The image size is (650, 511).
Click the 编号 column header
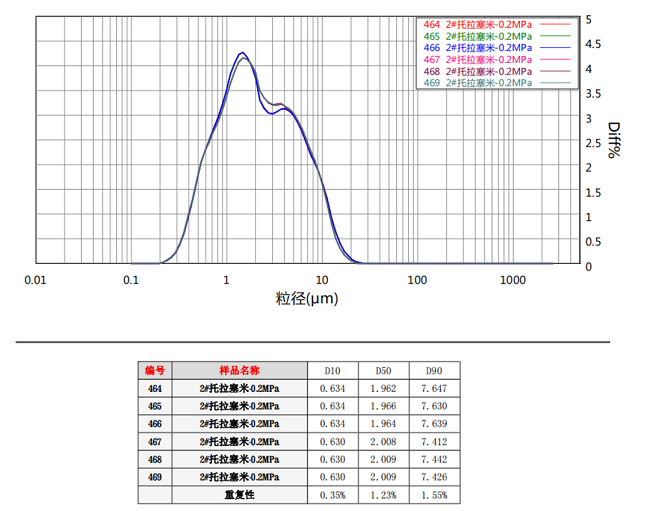point(154,369)
